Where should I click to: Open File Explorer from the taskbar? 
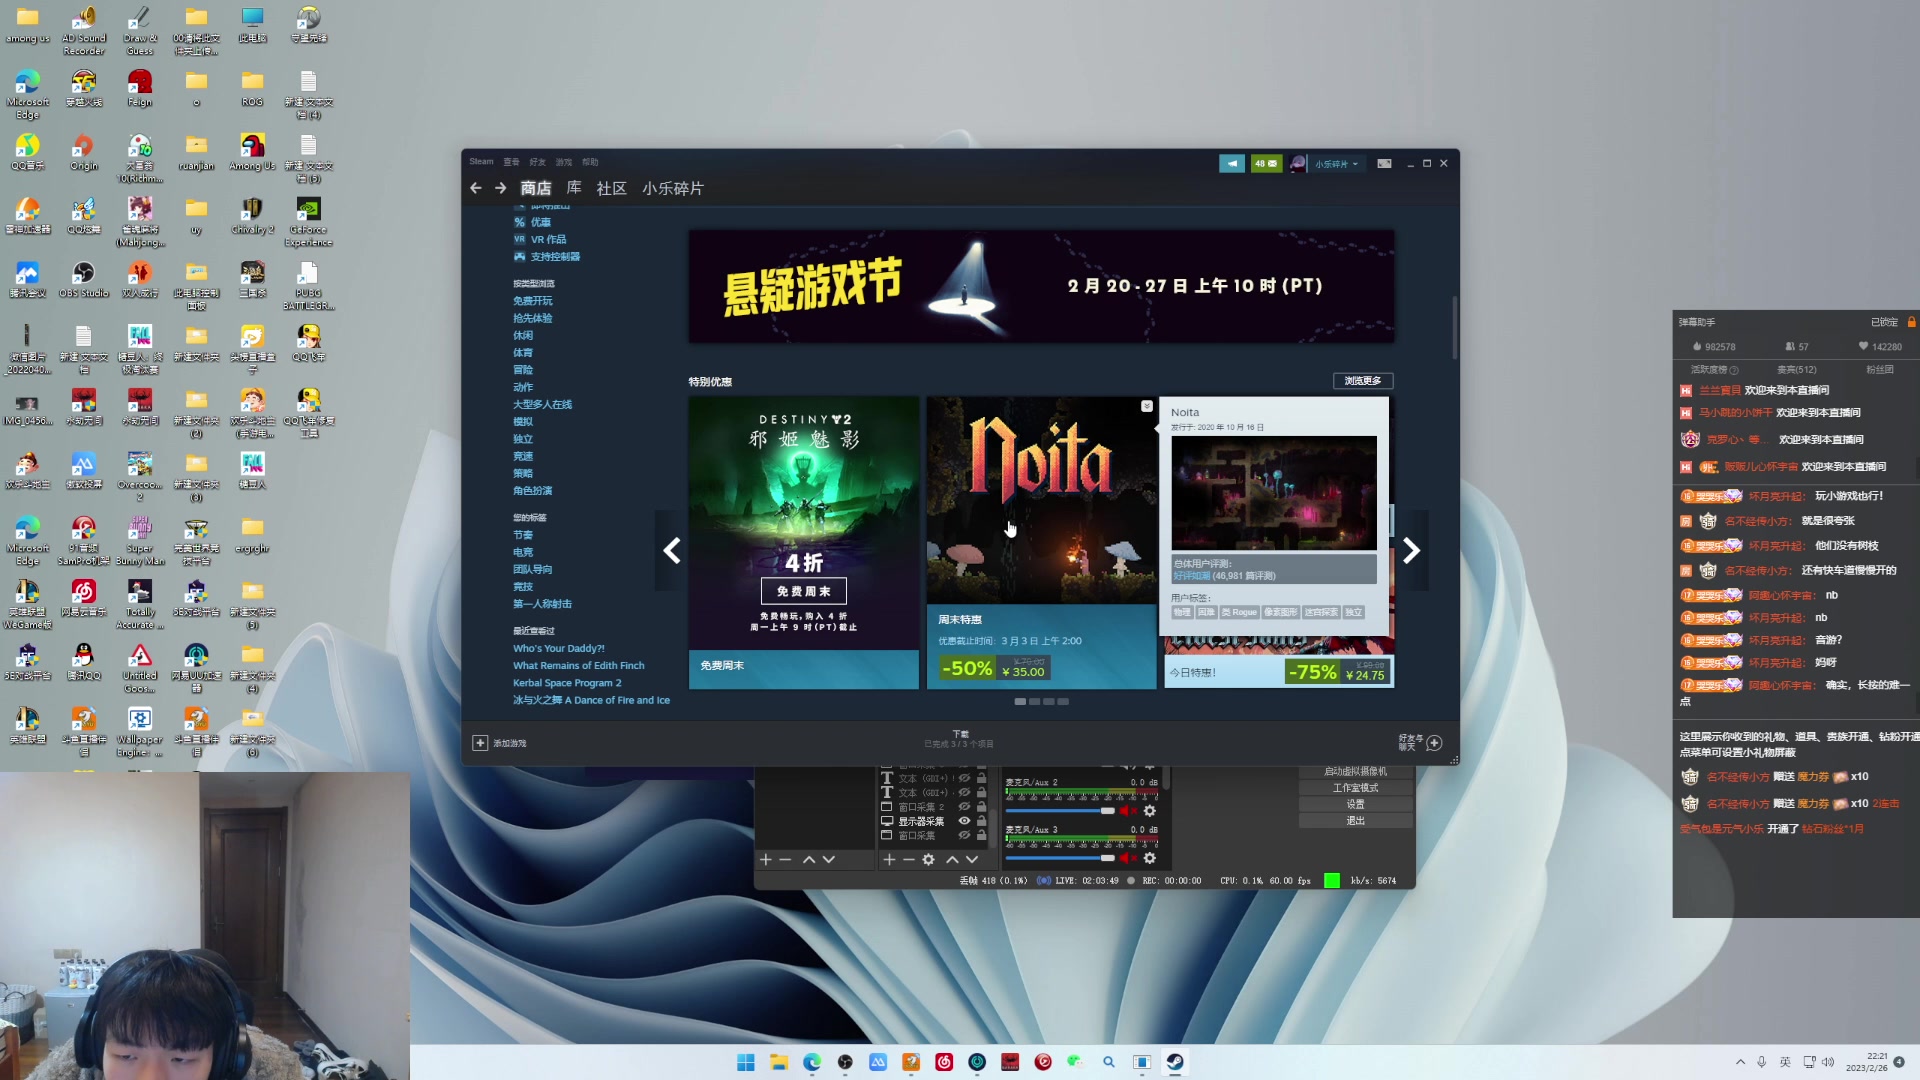779,1062
